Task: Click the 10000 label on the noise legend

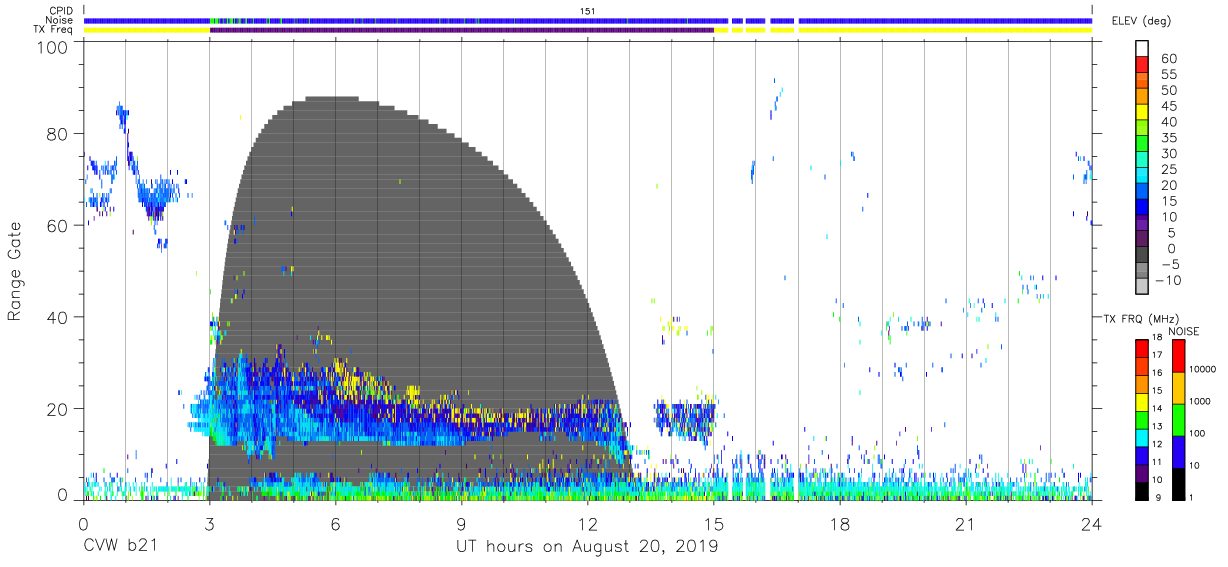Action: 1205,369
